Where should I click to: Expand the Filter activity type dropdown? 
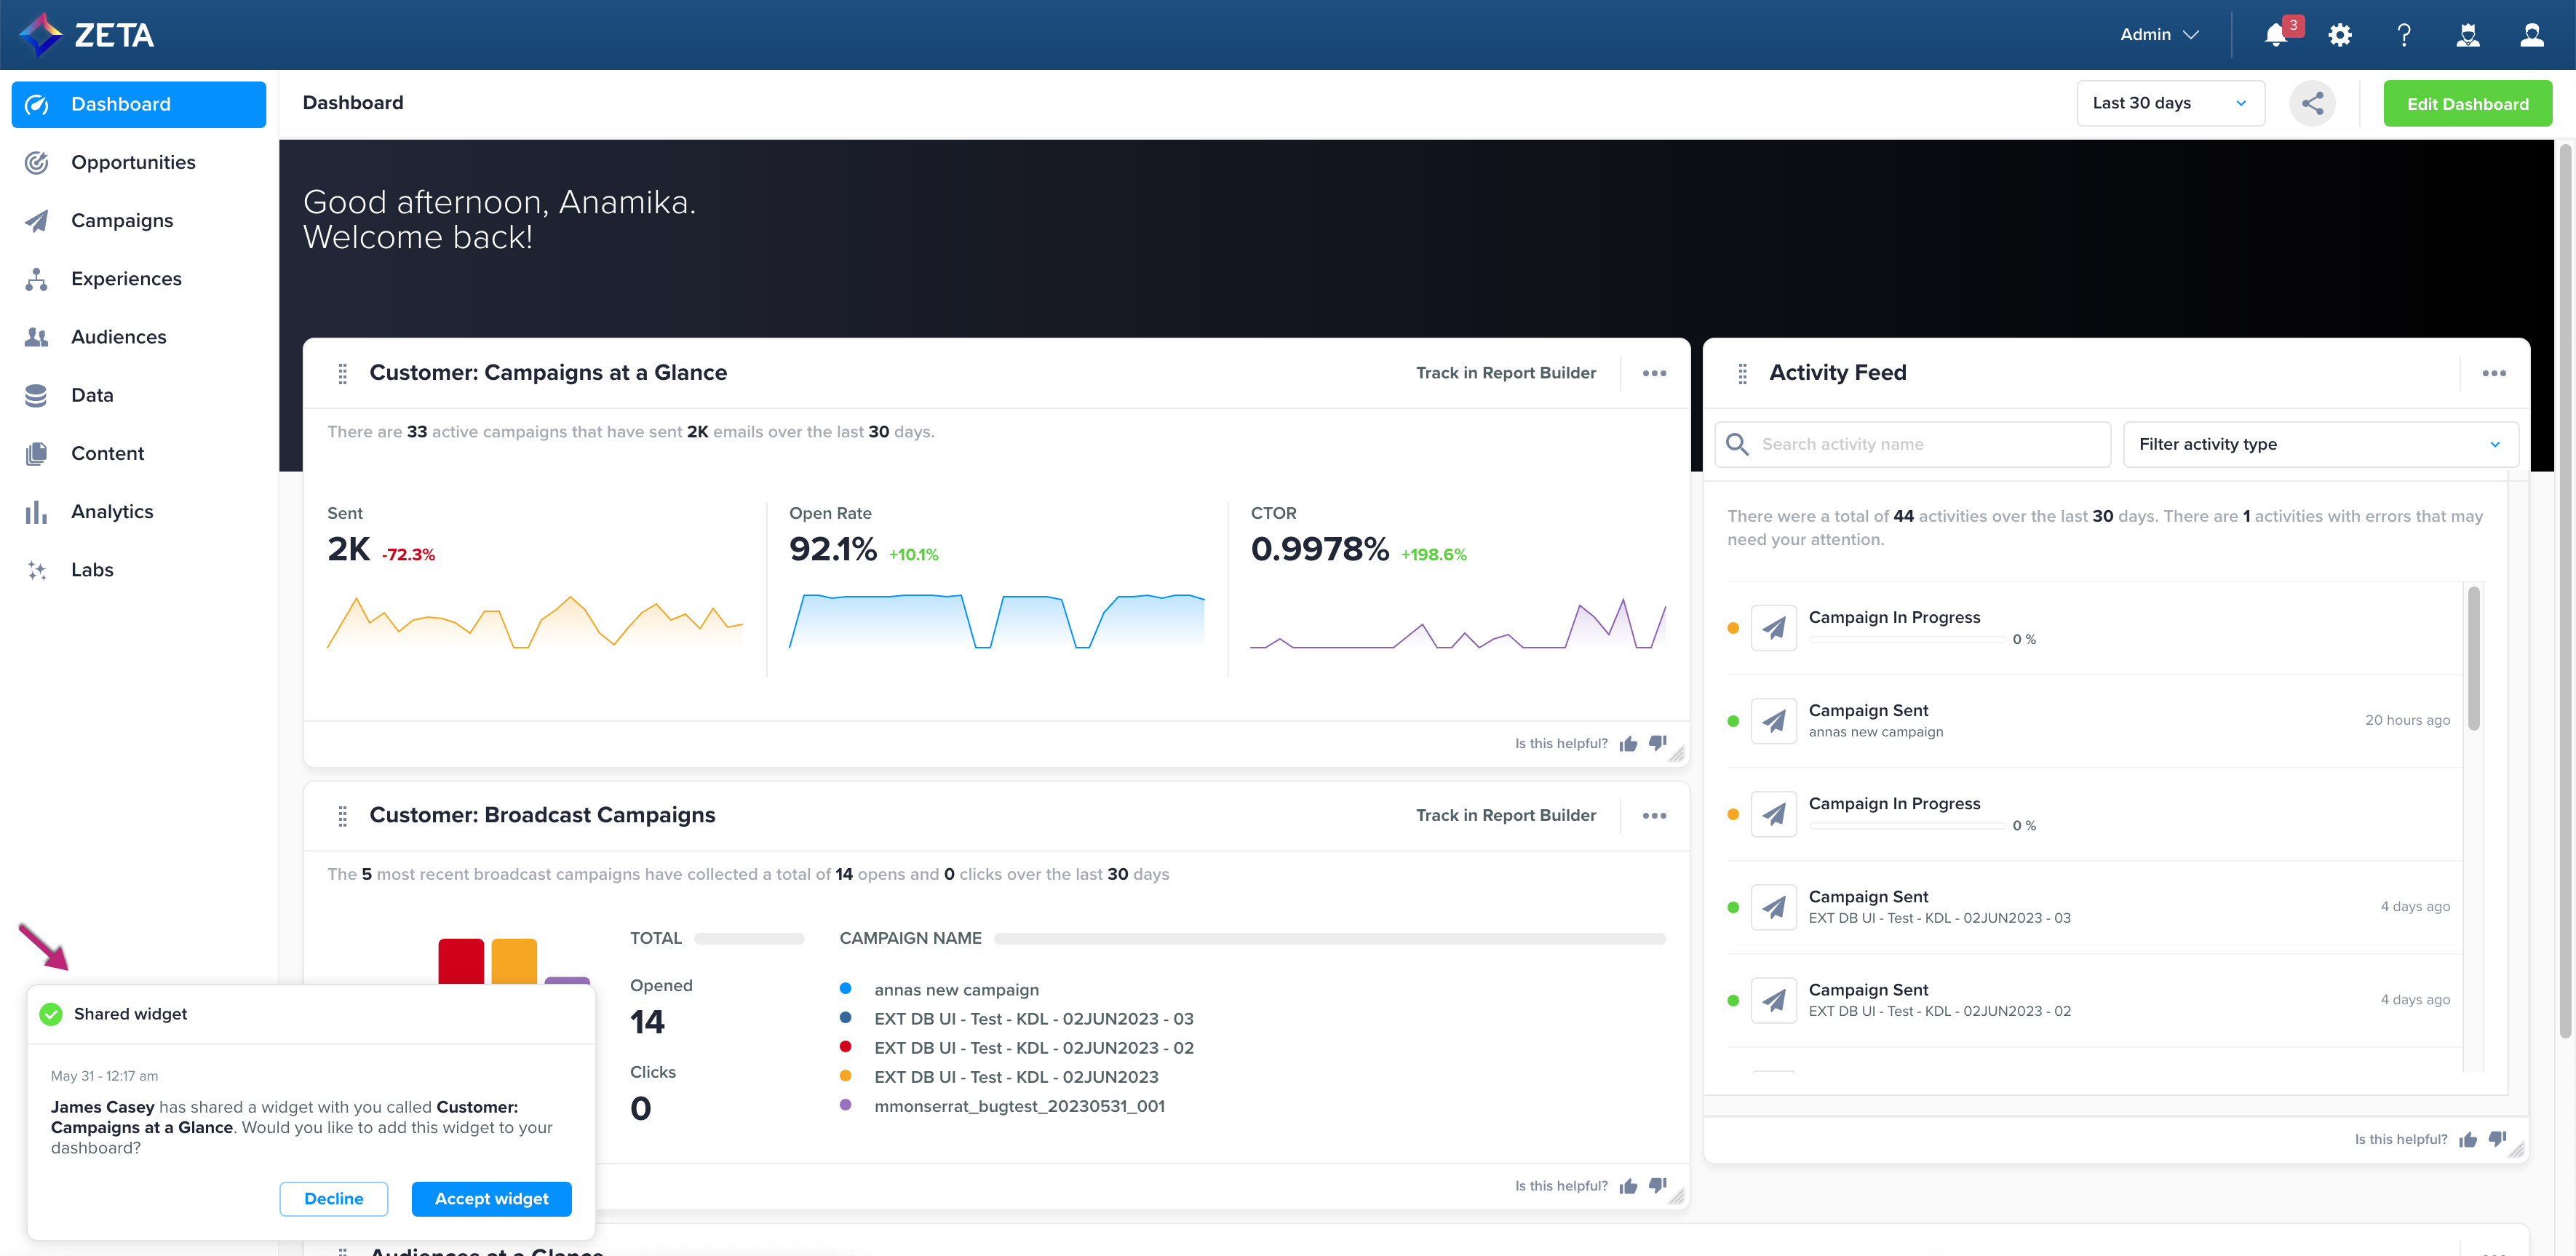[2320, 444]
